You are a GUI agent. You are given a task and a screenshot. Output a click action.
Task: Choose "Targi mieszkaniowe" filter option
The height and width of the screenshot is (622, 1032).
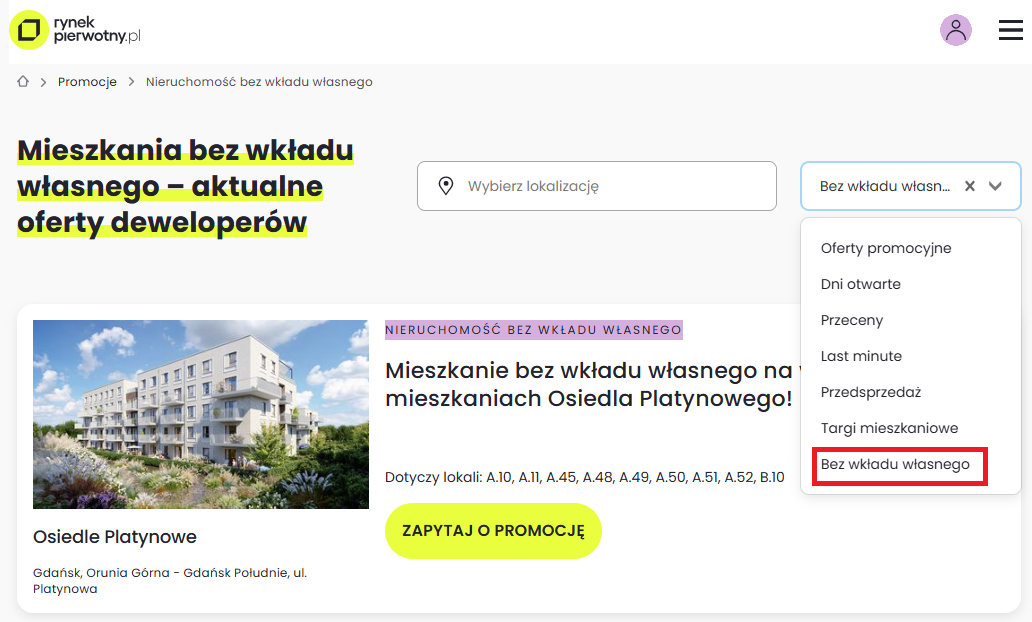click(x=889, y=427)
